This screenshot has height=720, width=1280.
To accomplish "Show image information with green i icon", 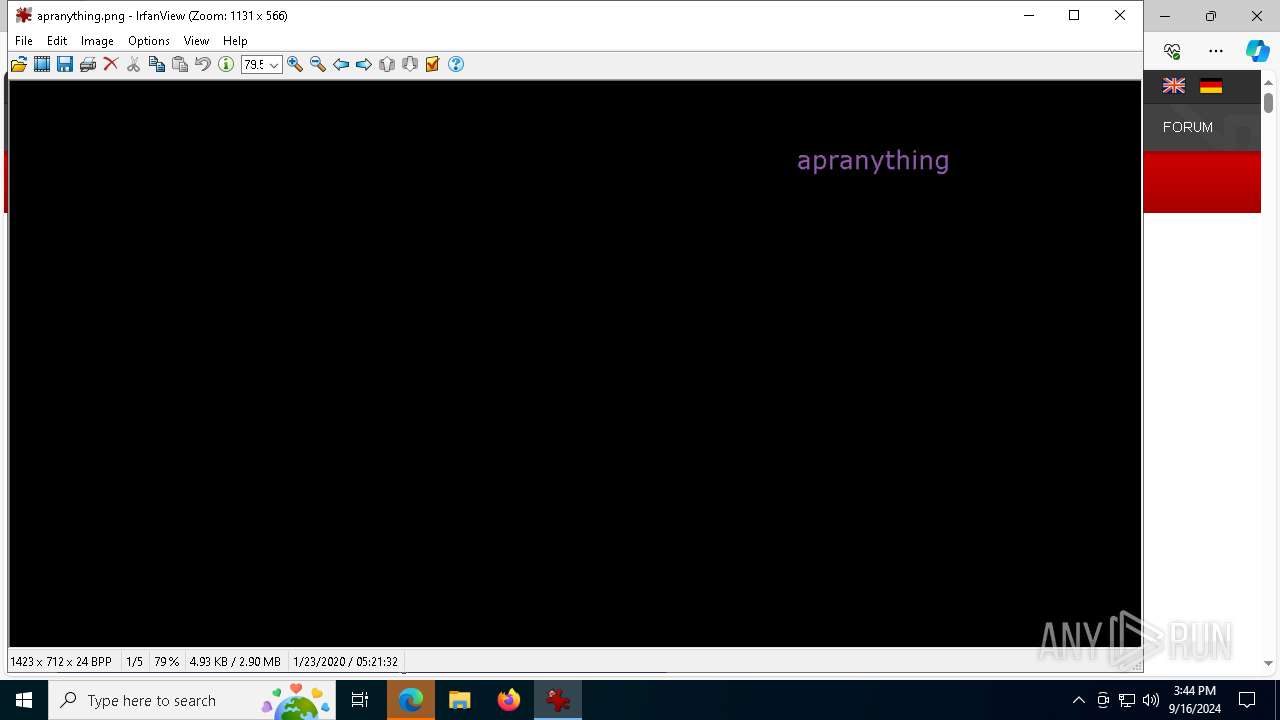I will coord(225,64).
